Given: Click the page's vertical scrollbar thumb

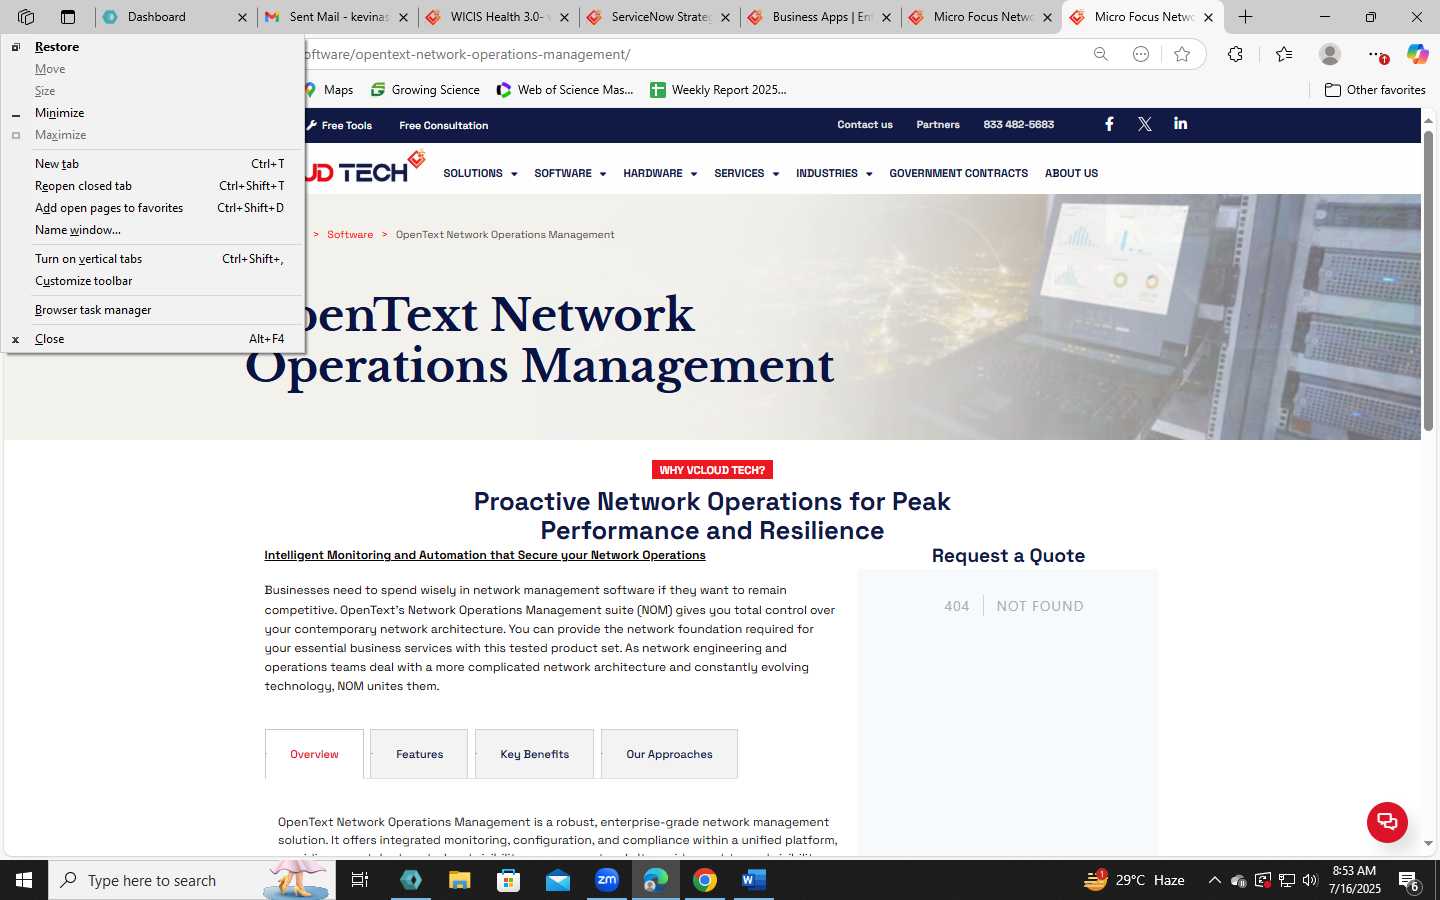Looking at the screenshot, I should [1428, 280].
